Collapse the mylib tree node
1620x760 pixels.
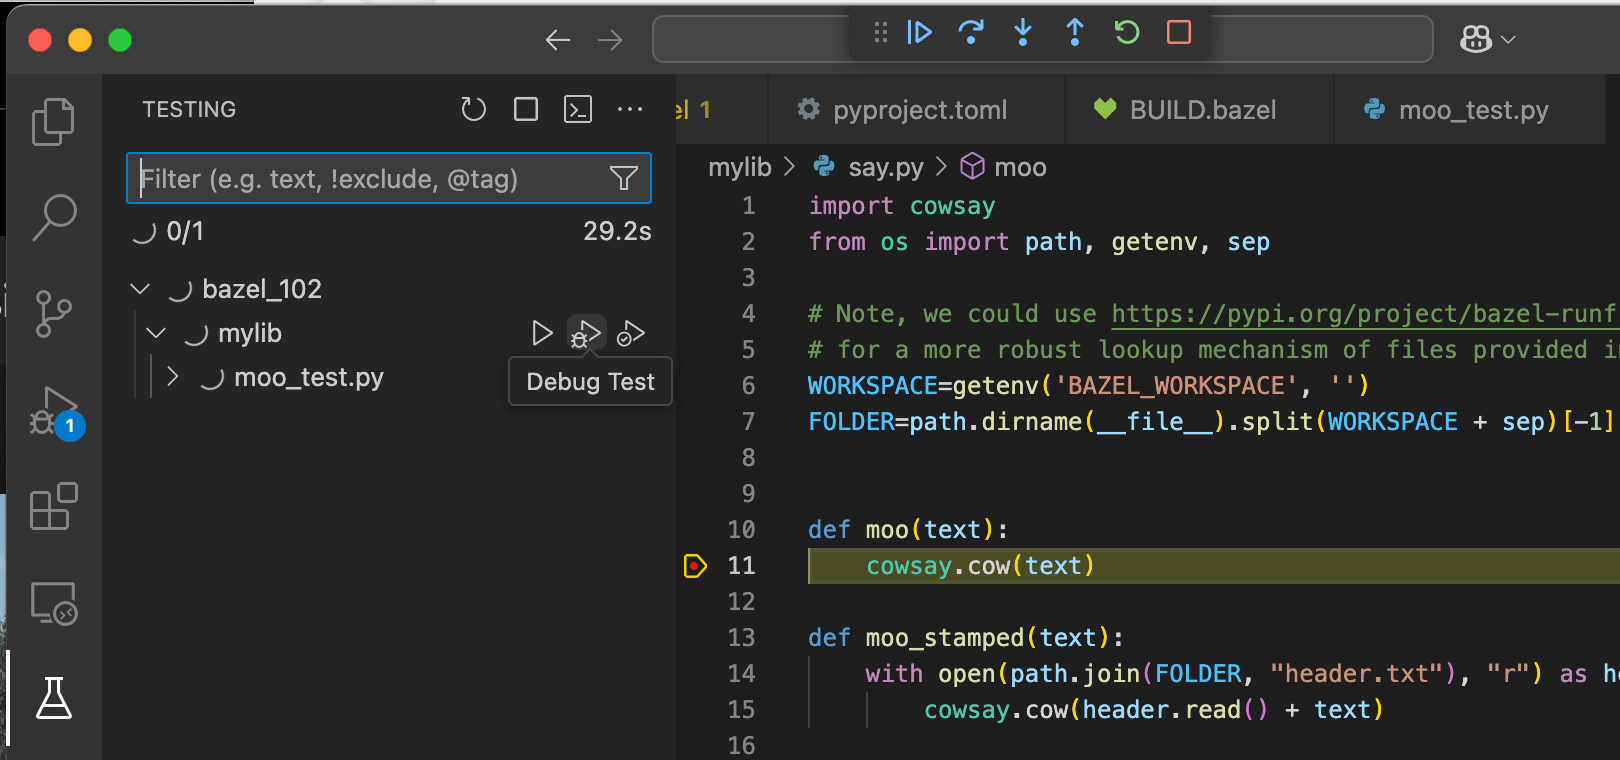(x=156, y=333)
